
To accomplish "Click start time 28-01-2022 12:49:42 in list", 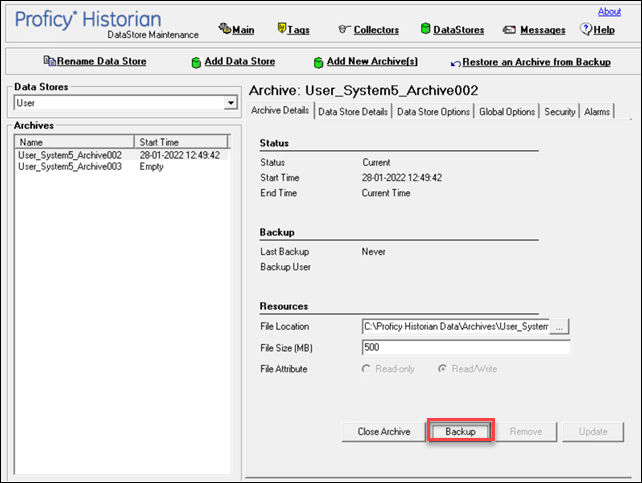I will pos(180,155).
